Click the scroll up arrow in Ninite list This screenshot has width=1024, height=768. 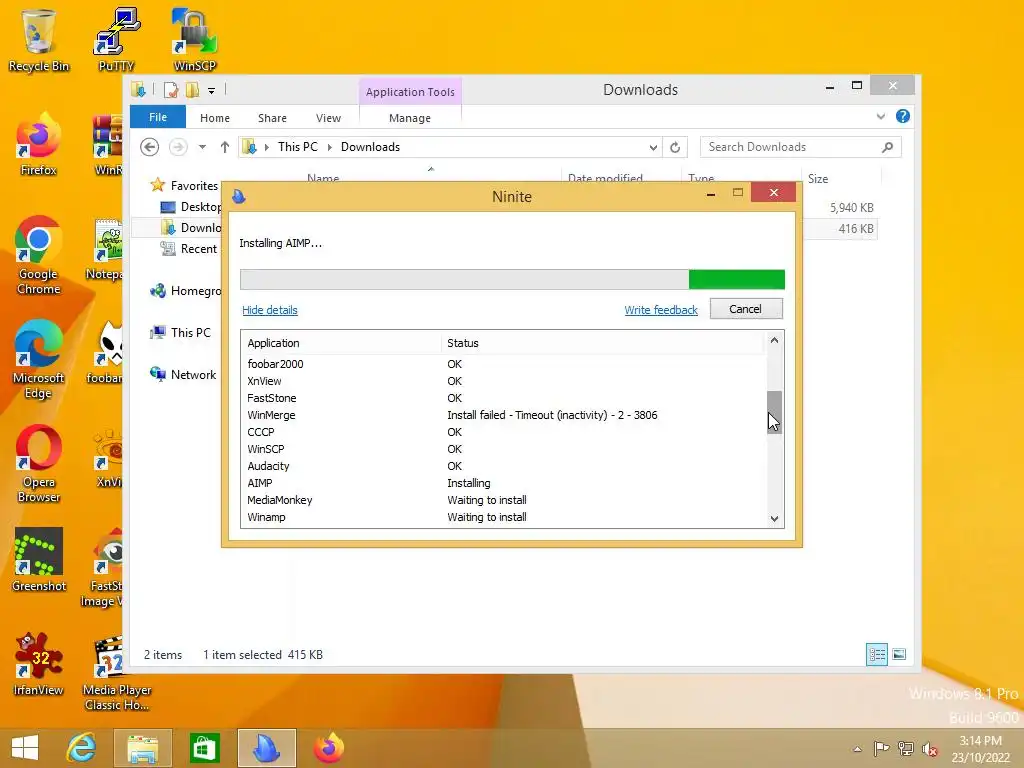point(774,340)
